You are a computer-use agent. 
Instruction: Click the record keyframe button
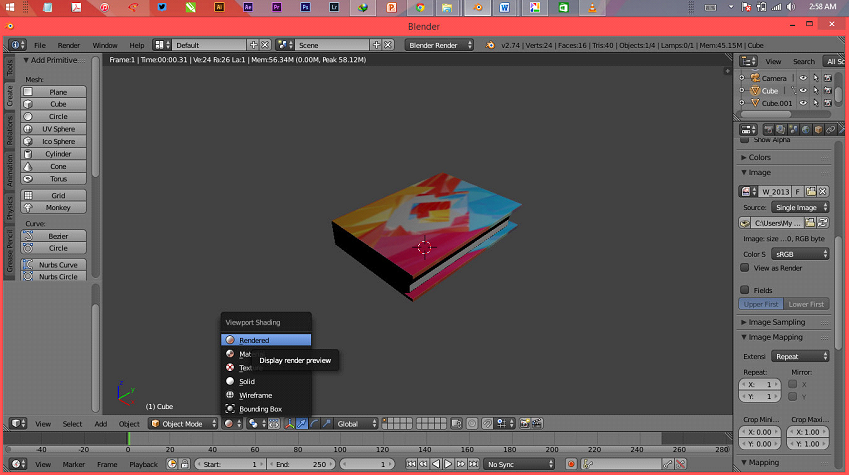571,464
